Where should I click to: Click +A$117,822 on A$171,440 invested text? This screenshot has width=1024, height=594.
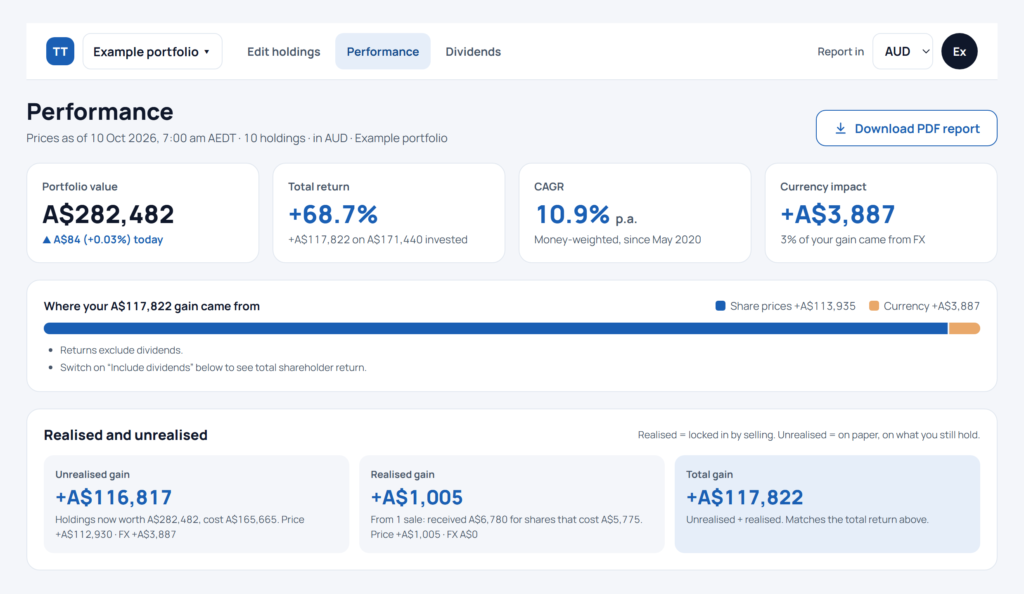click(378, 240)
